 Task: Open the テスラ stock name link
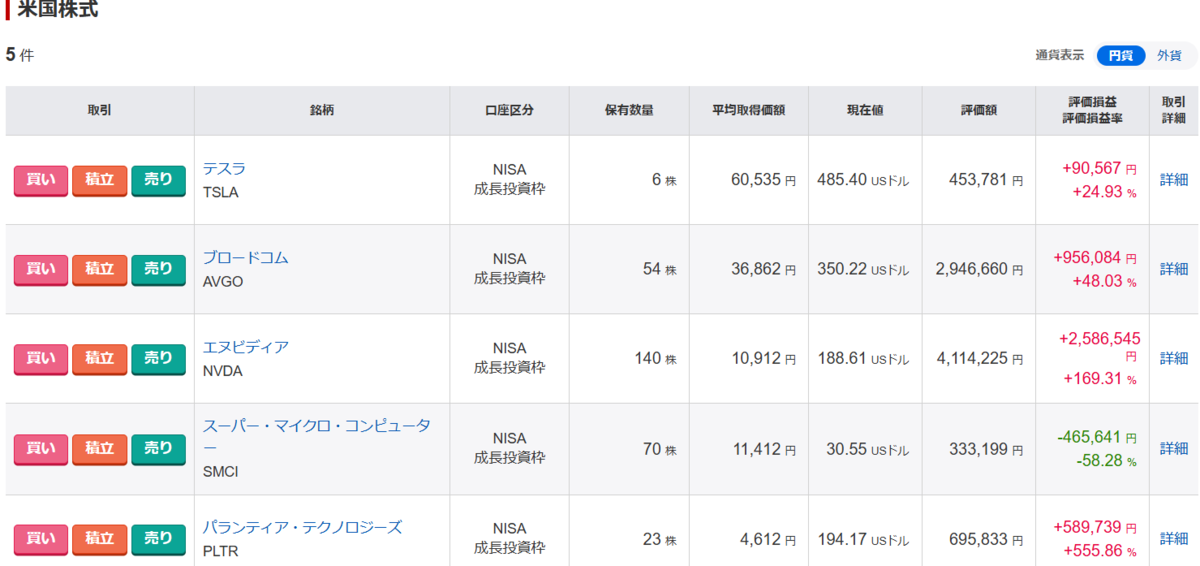224,169
